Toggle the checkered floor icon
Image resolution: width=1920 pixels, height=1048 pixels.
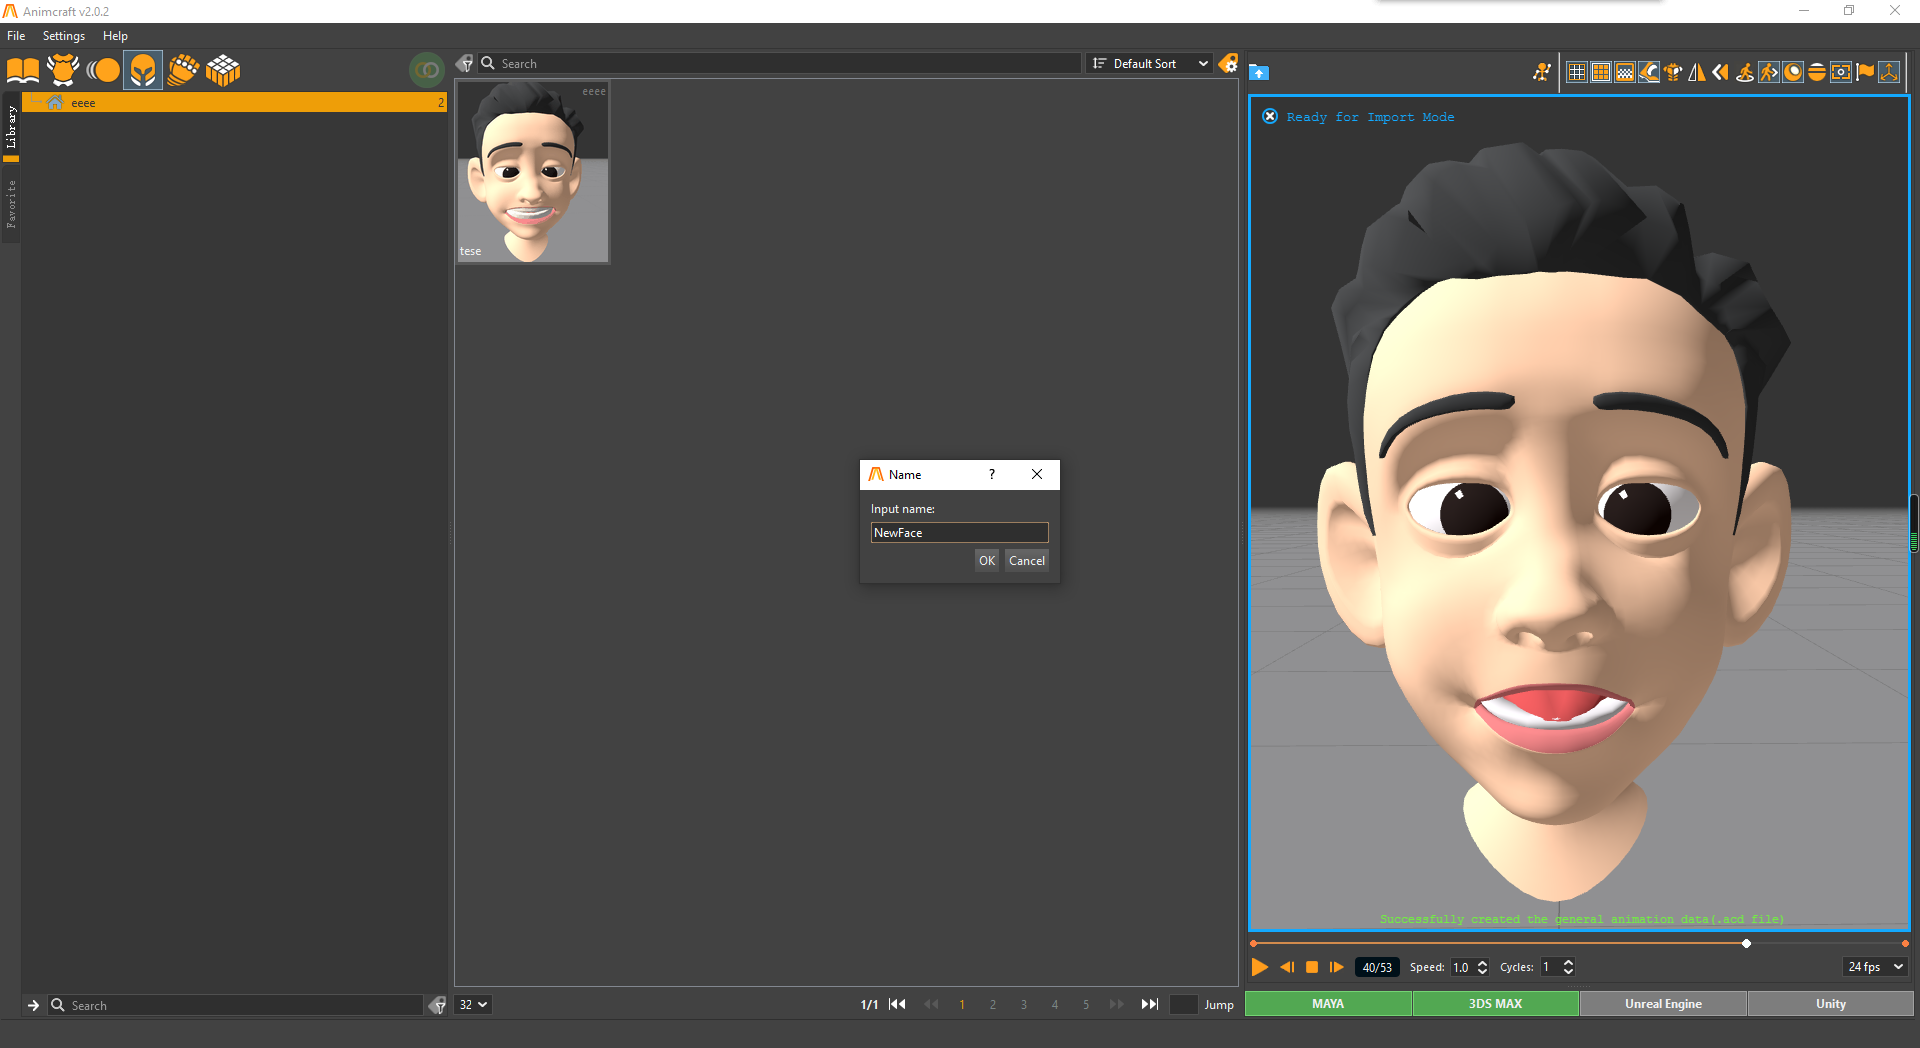pyautogui.click(x=1625, y=72)
